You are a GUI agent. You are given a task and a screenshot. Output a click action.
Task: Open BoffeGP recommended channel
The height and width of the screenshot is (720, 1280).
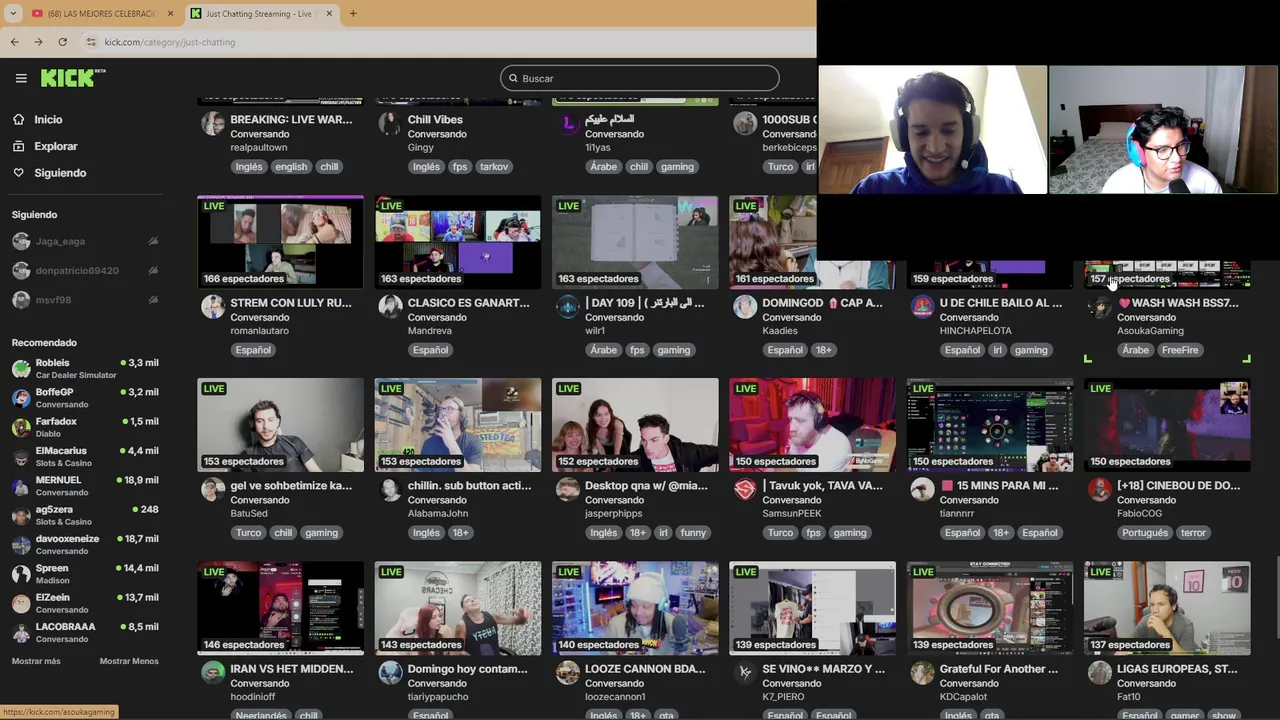(85, 397)
